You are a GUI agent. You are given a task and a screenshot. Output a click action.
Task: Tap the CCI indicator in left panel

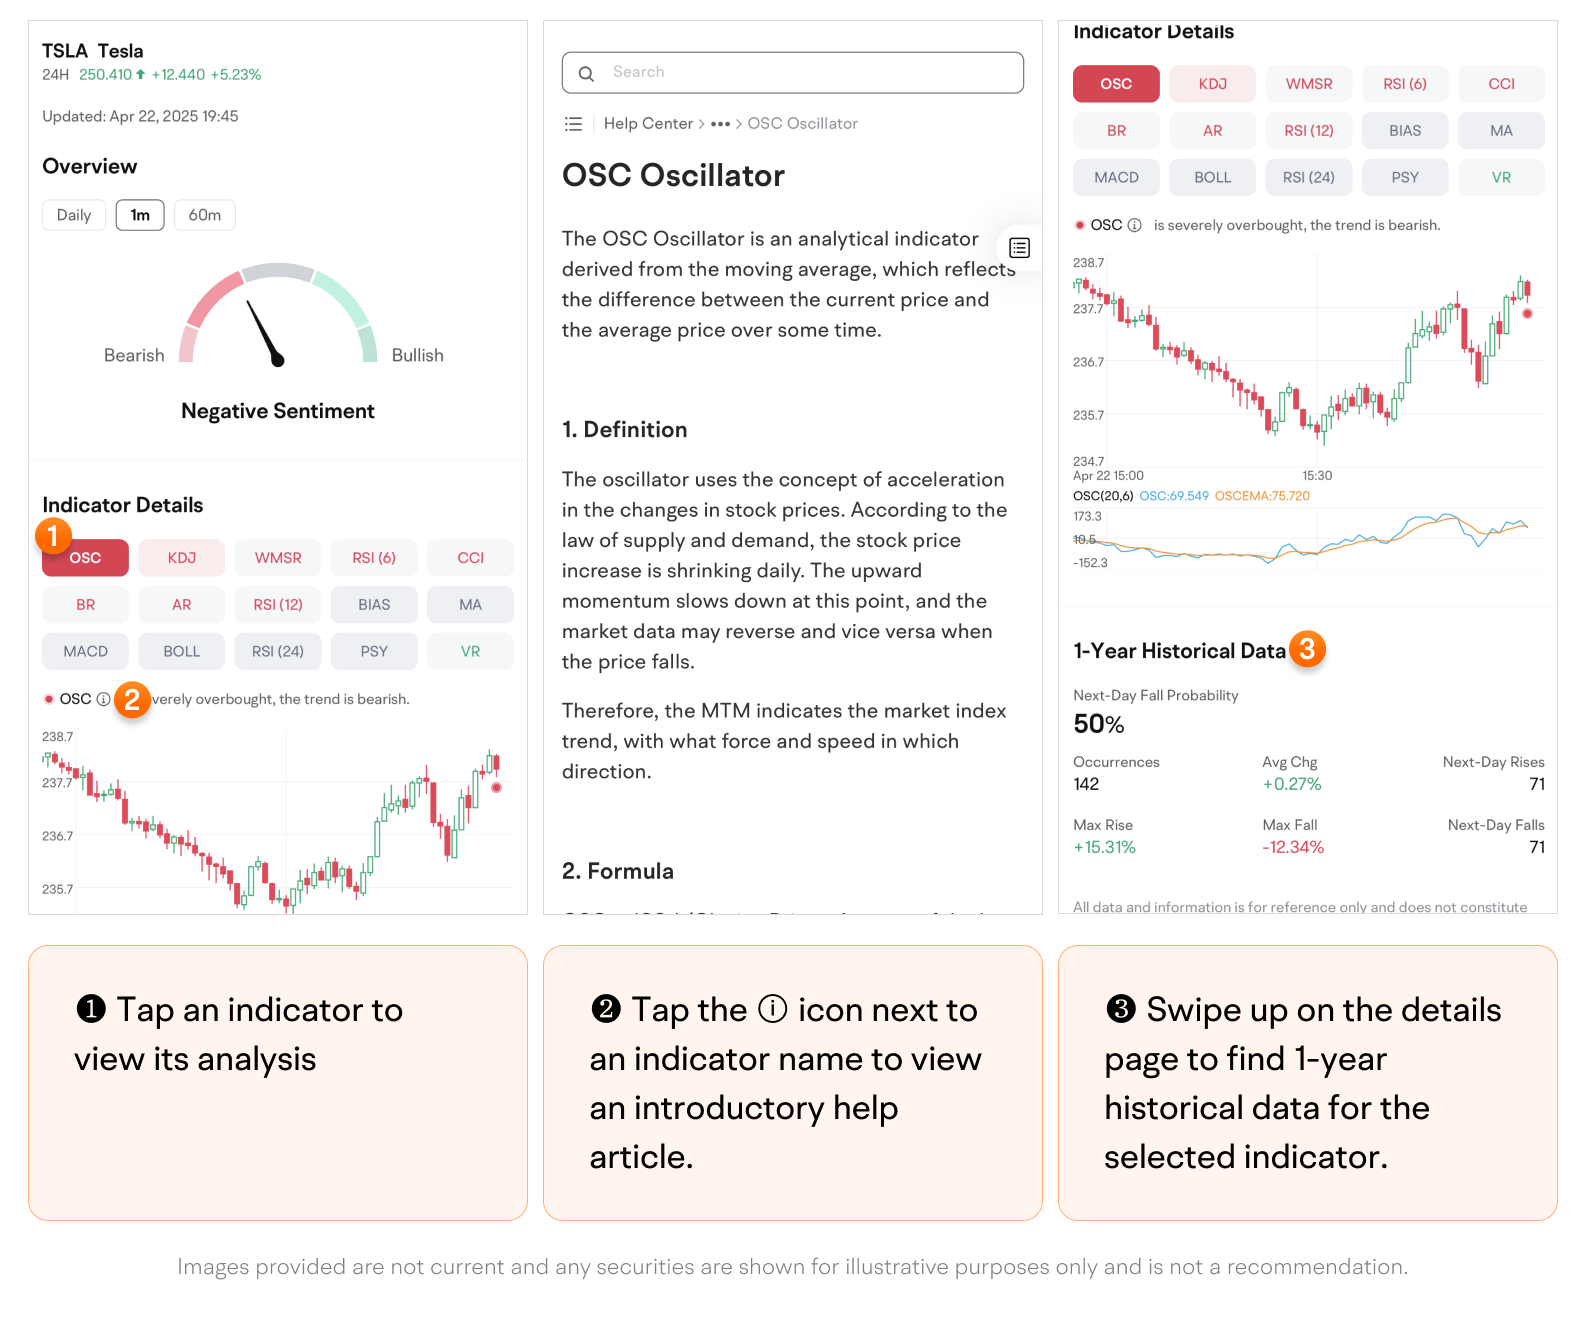[470, 558]
